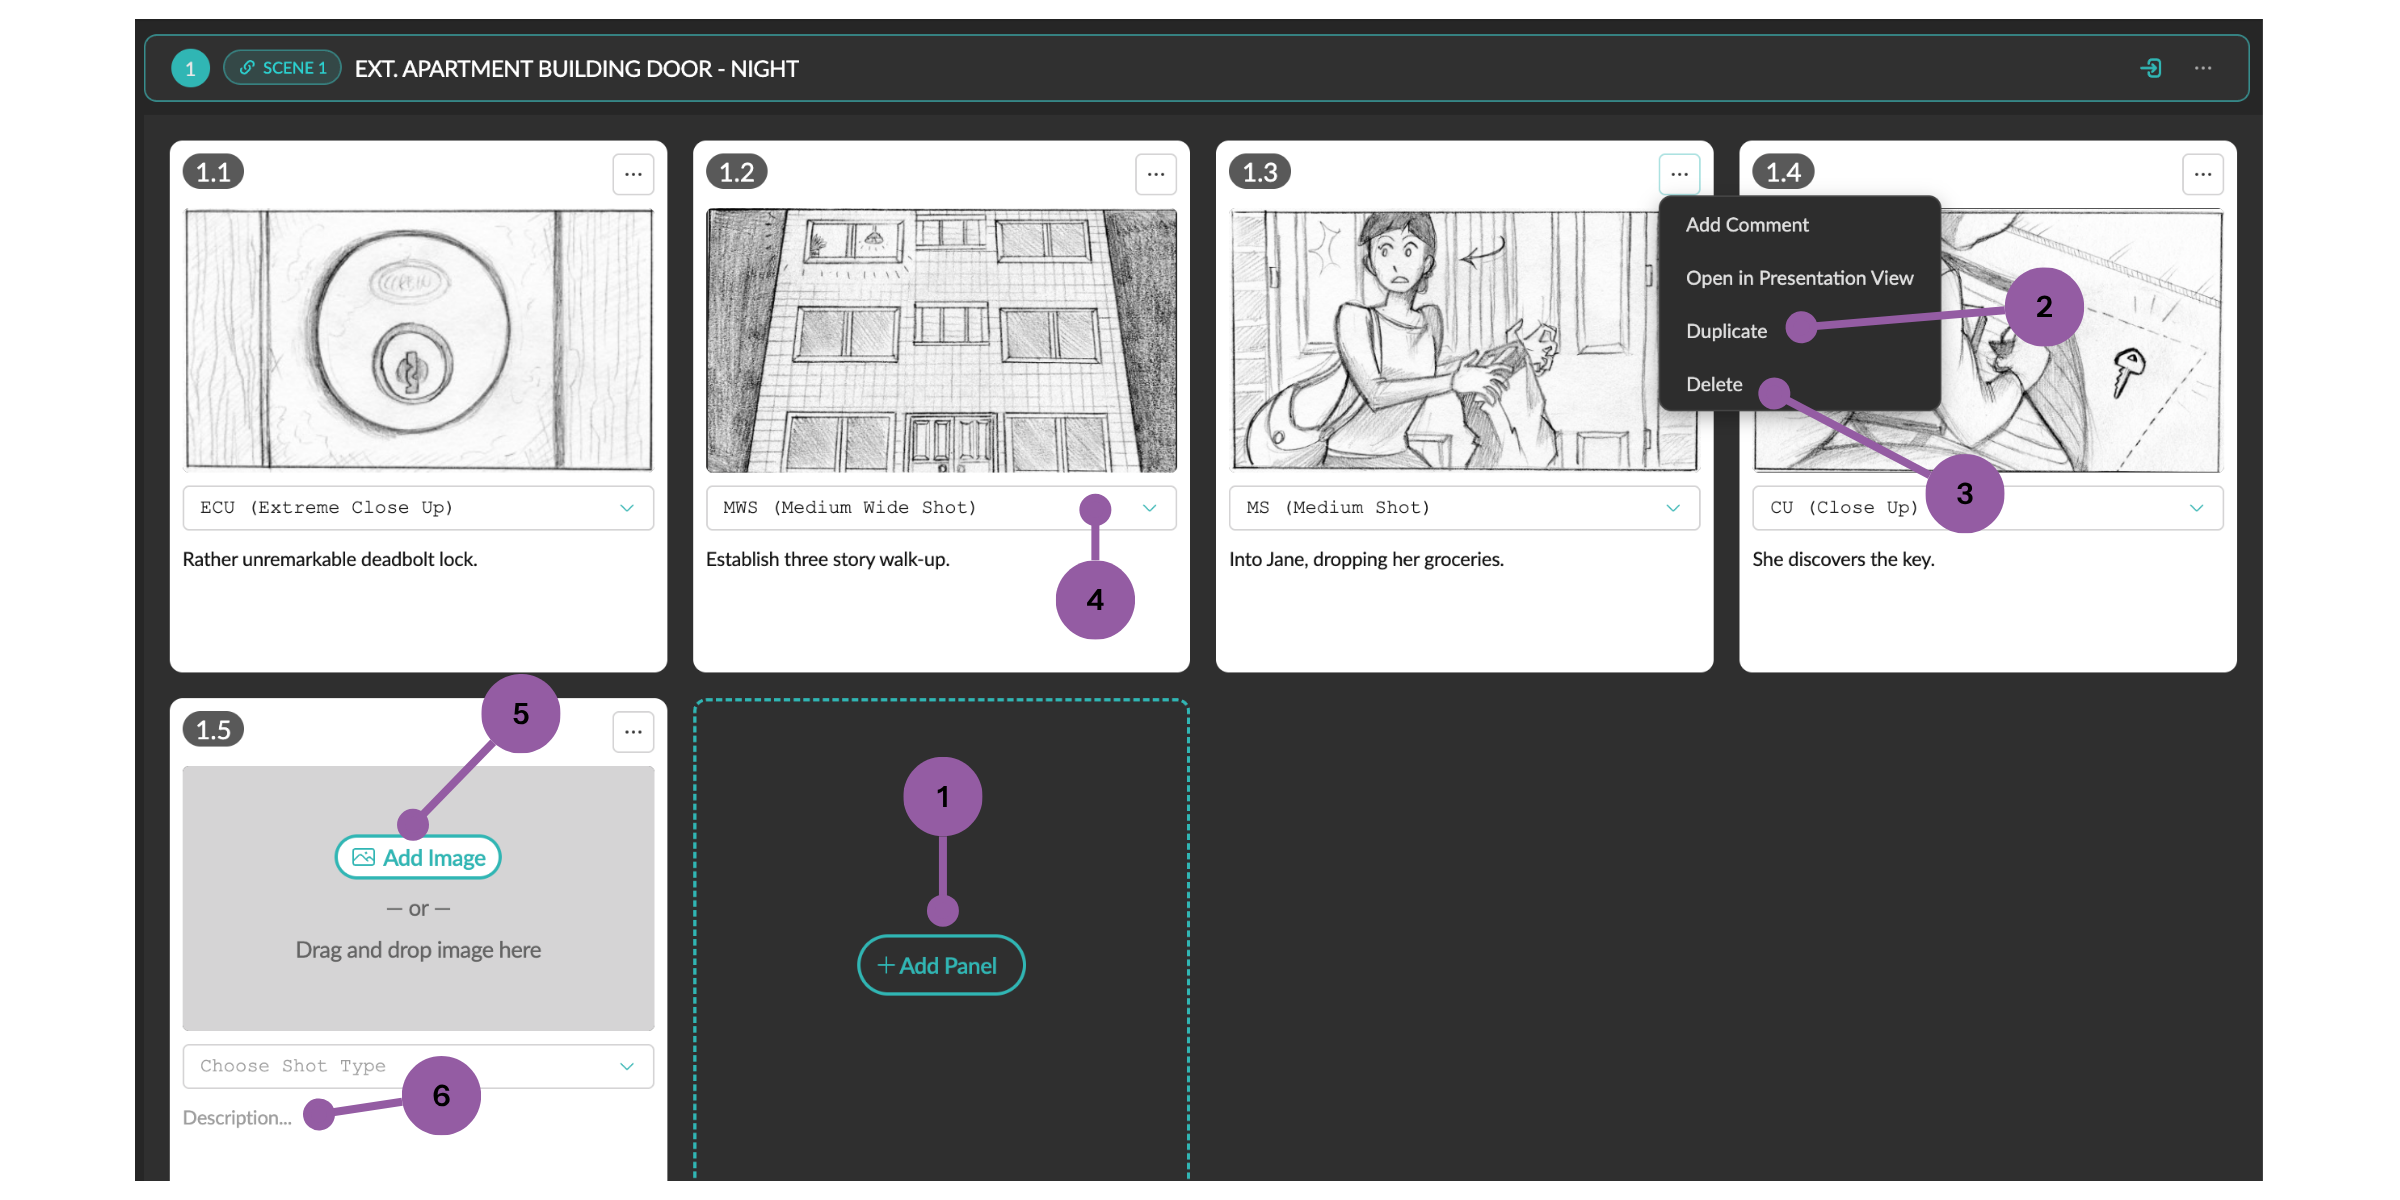Click the text She discovers the key.
2400x1200 pixels.
click(x=1843, y=560)
